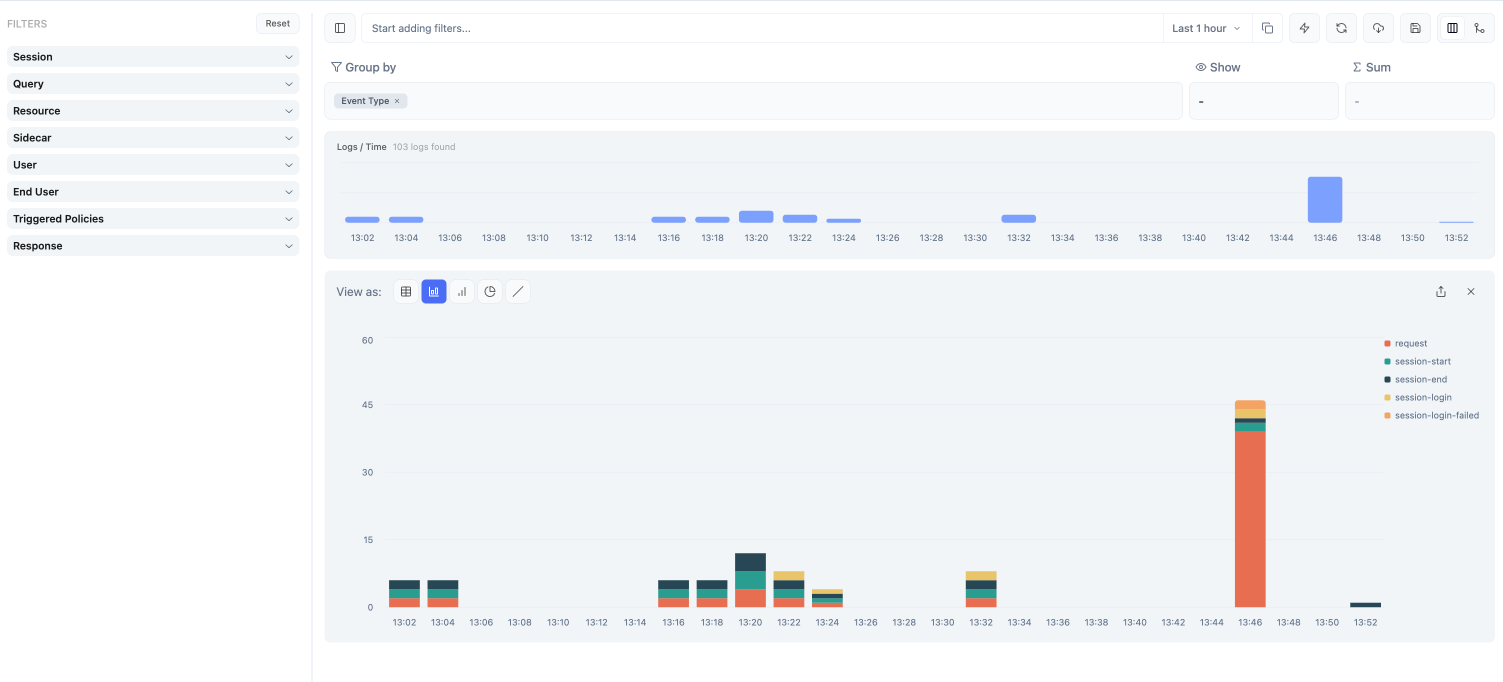Click the save icon in the toolbar

pos(1415,27)
